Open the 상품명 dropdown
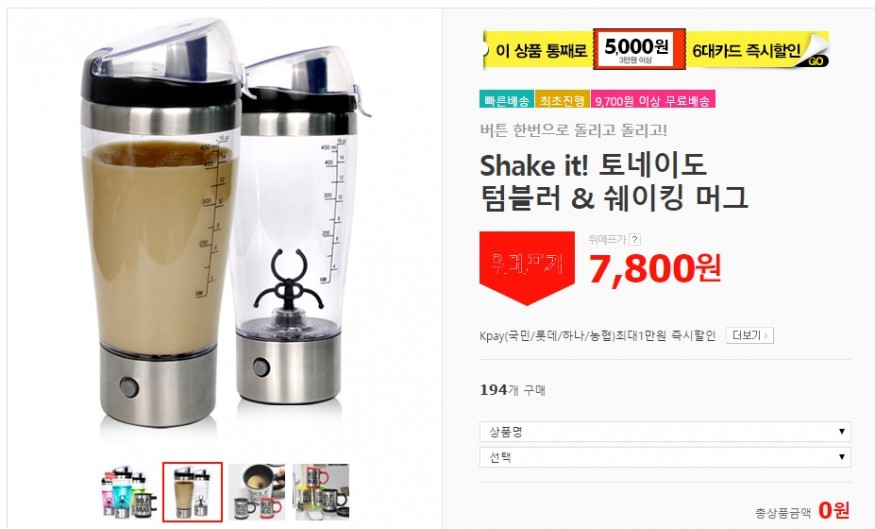This screenshot has width=875, height=529. pyautogui.click(x=665, y=431)
